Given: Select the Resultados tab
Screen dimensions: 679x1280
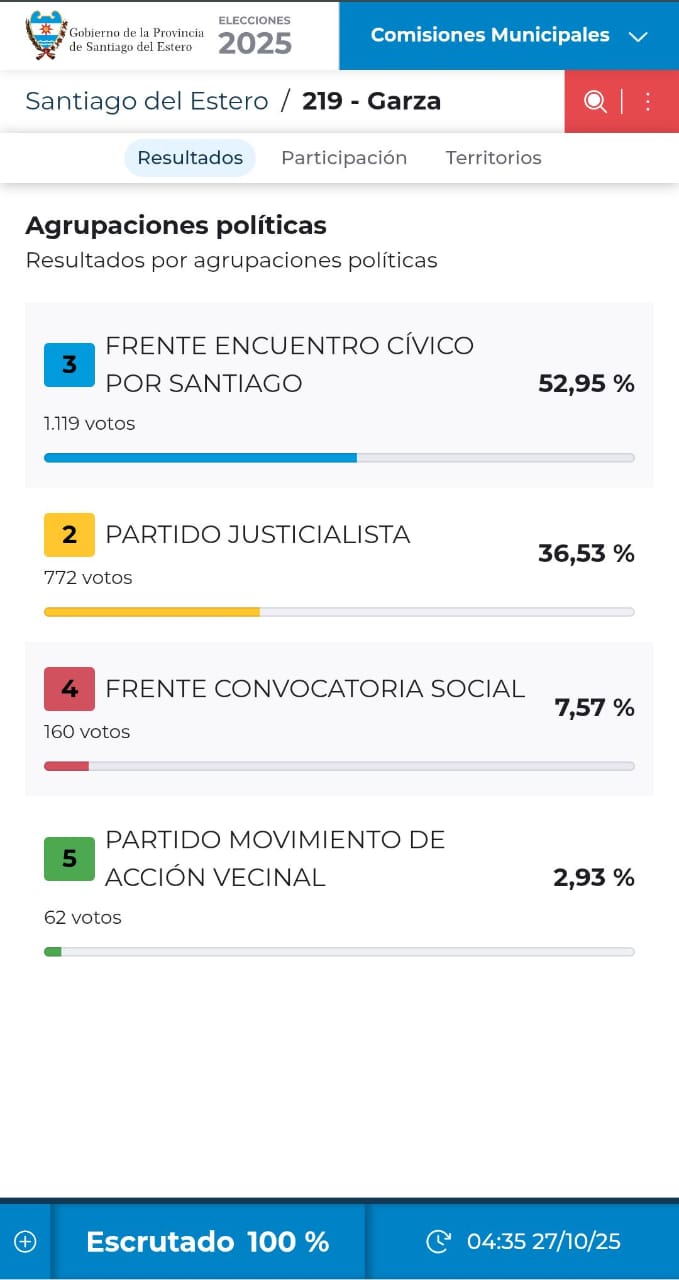Looking at the screenshot, I should pyautogui.click(x=190, y=158).
